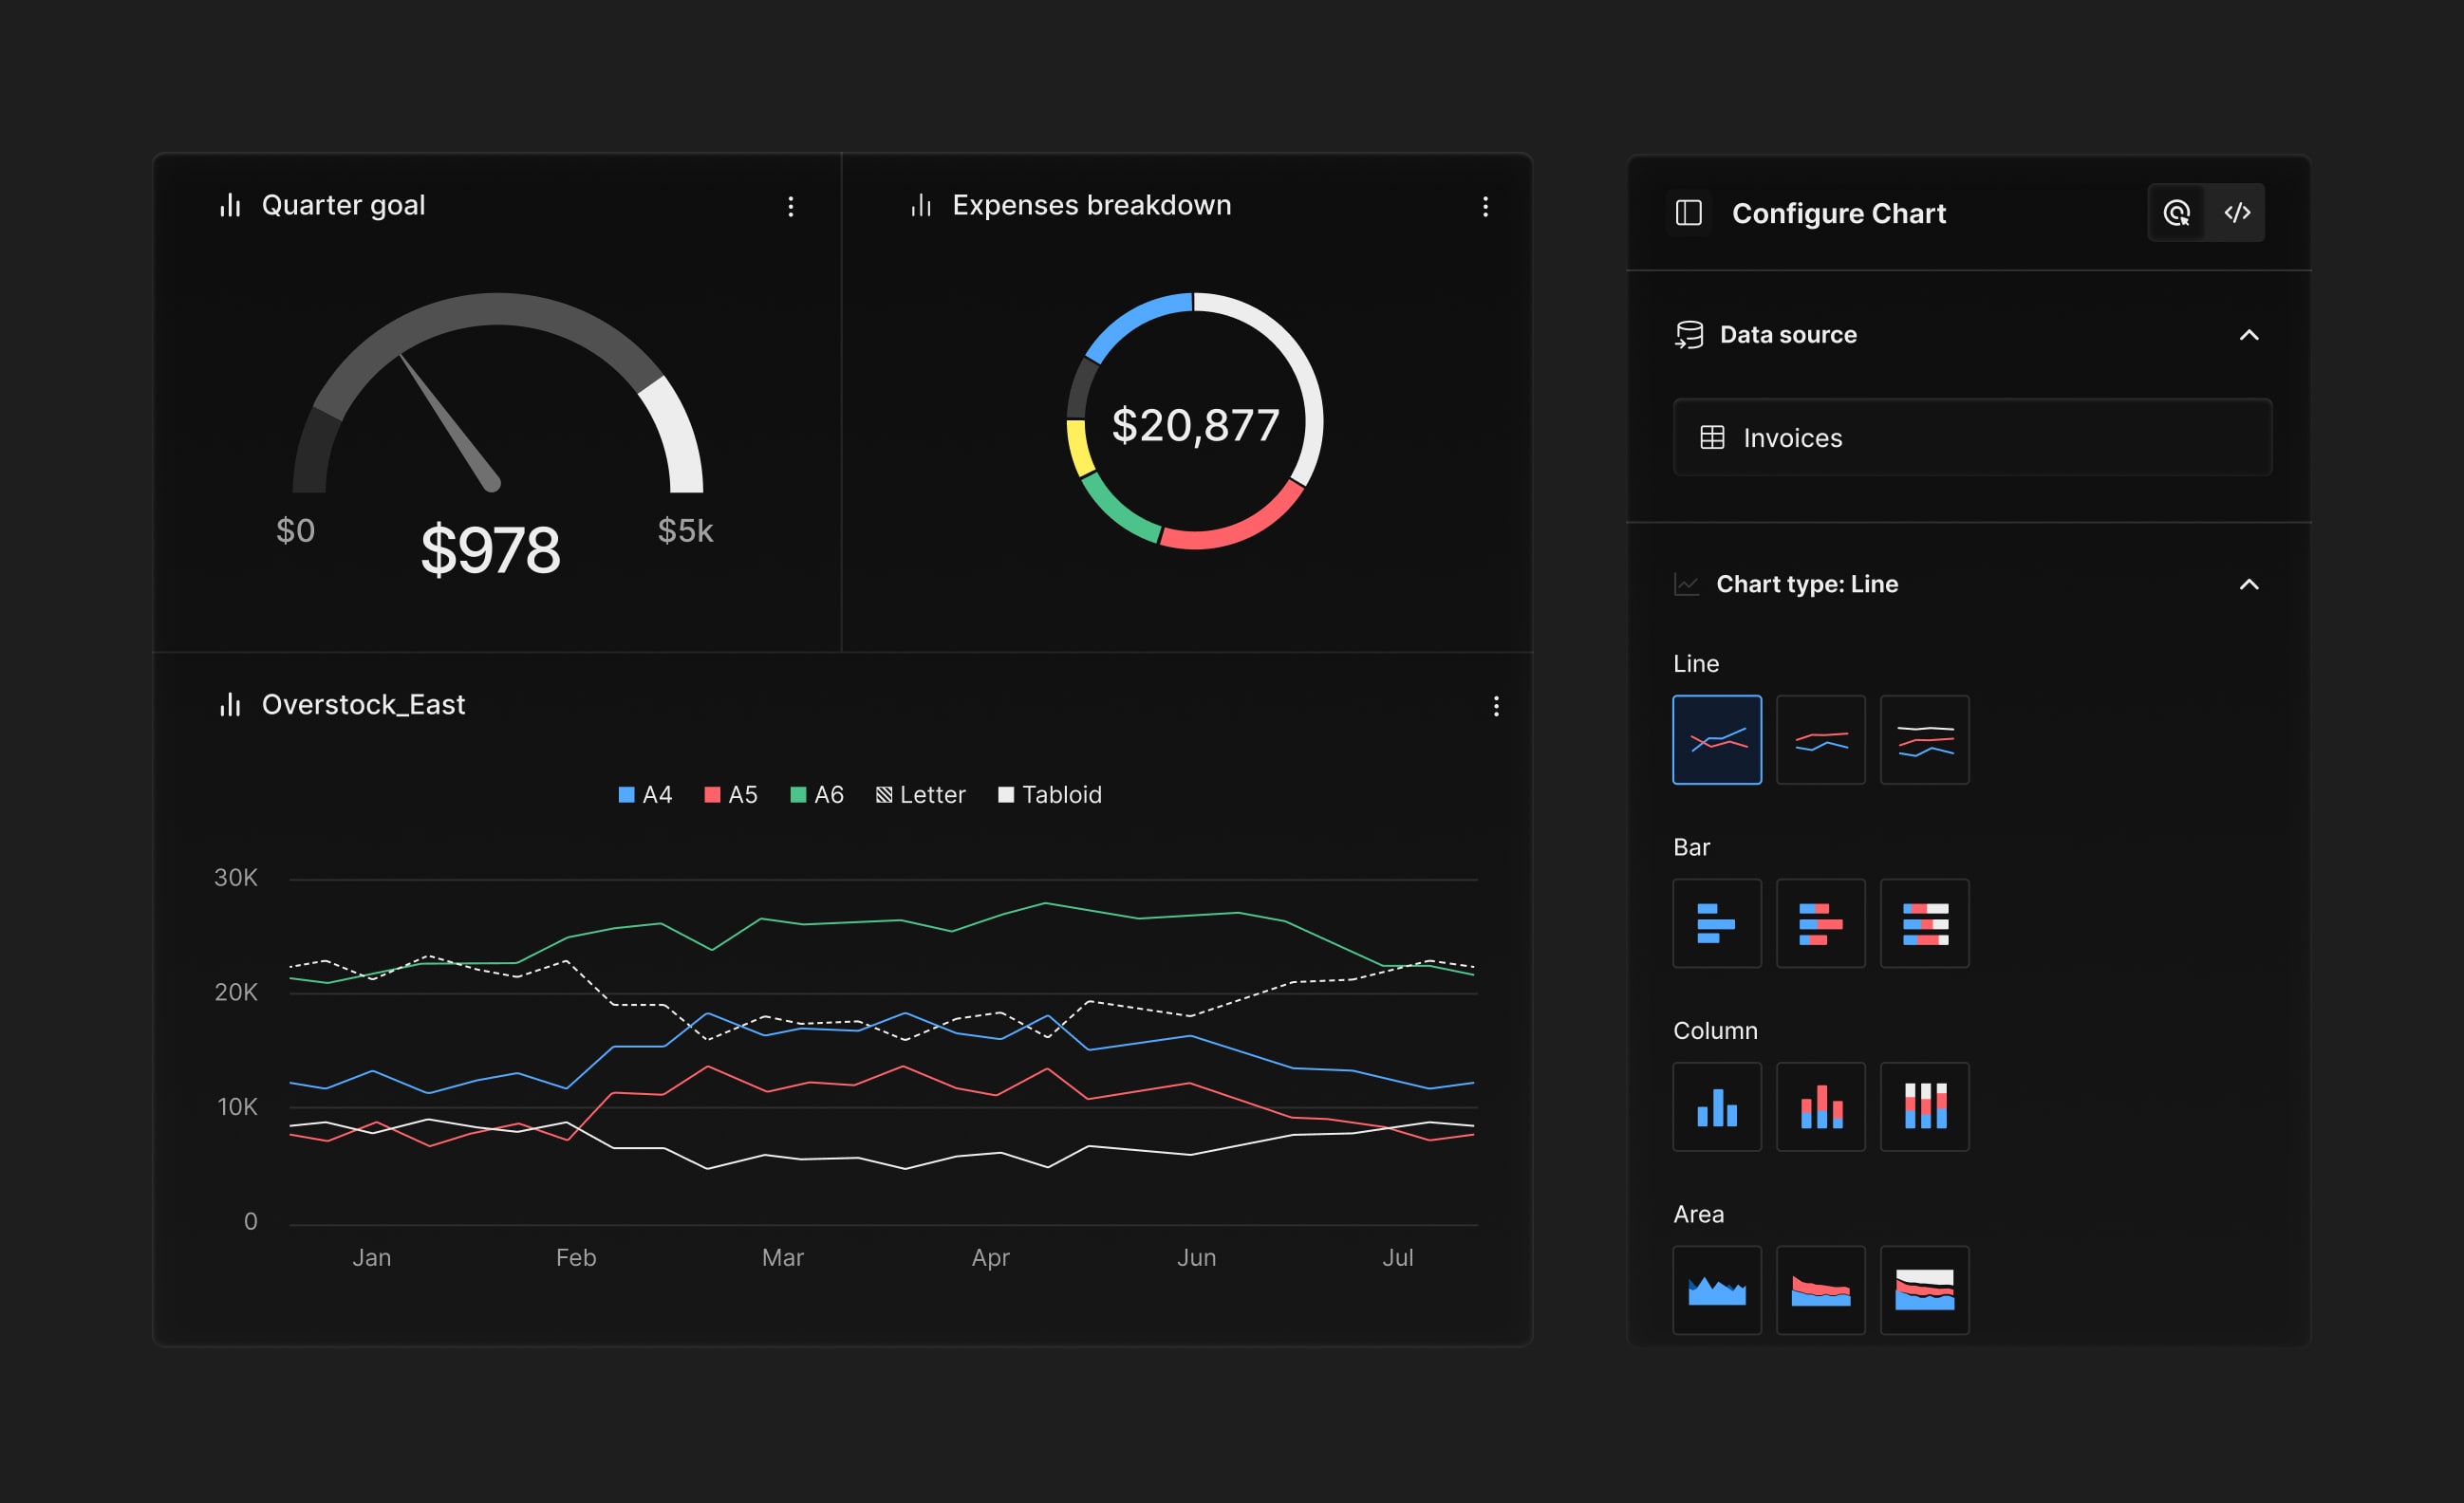Click the Invoices data source field
This screenshot has width=2464, height=1503.
(1971, 437)
